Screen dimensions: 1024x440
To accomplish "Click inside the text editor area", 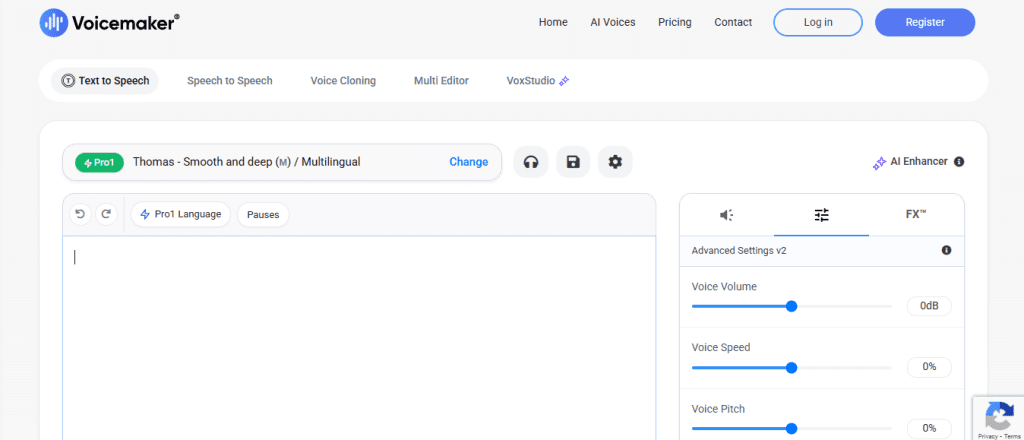I will [x=359, y=338].
